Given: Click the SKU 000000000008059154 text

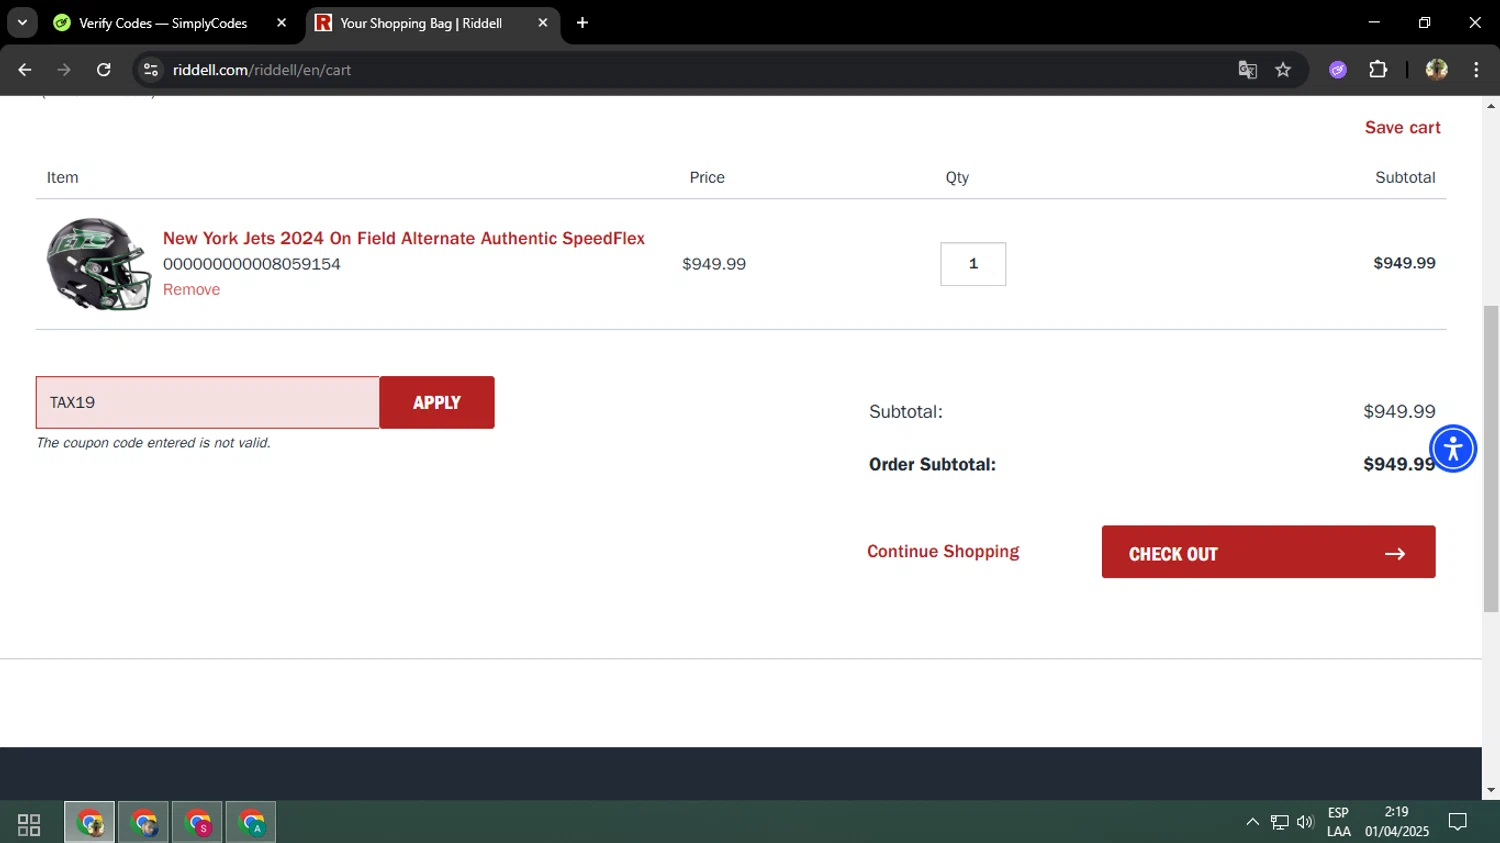Looking at the screenshot, I should tap(252, 264).
